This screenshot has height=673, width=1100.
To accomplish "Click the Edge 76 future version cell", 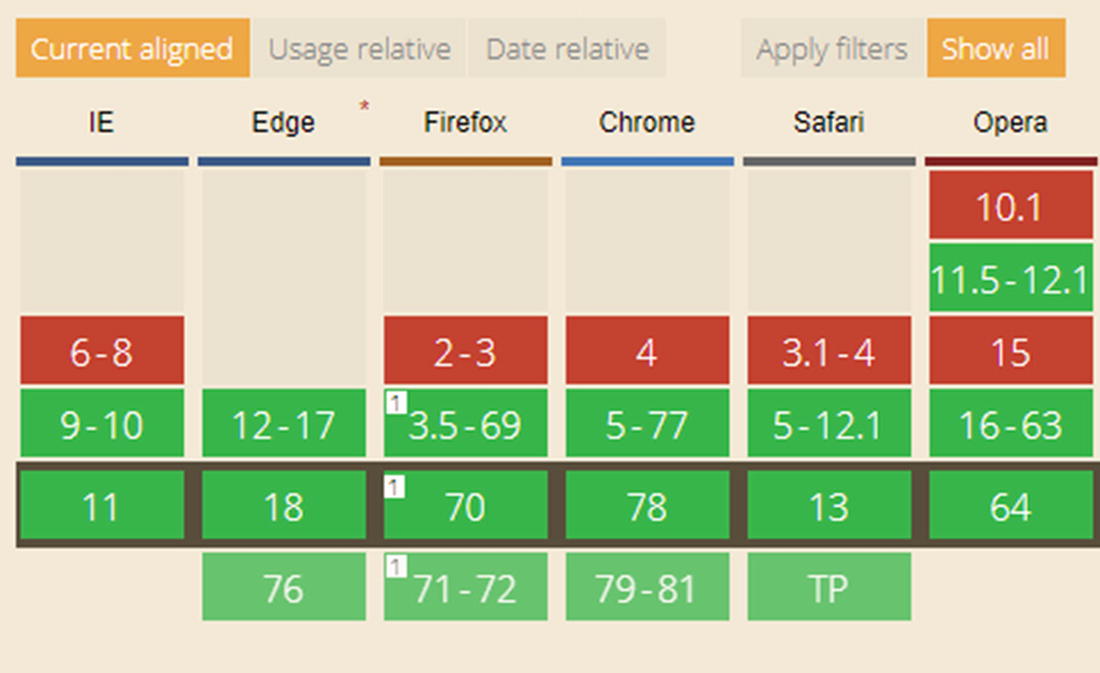I will (x=283, y=587).
